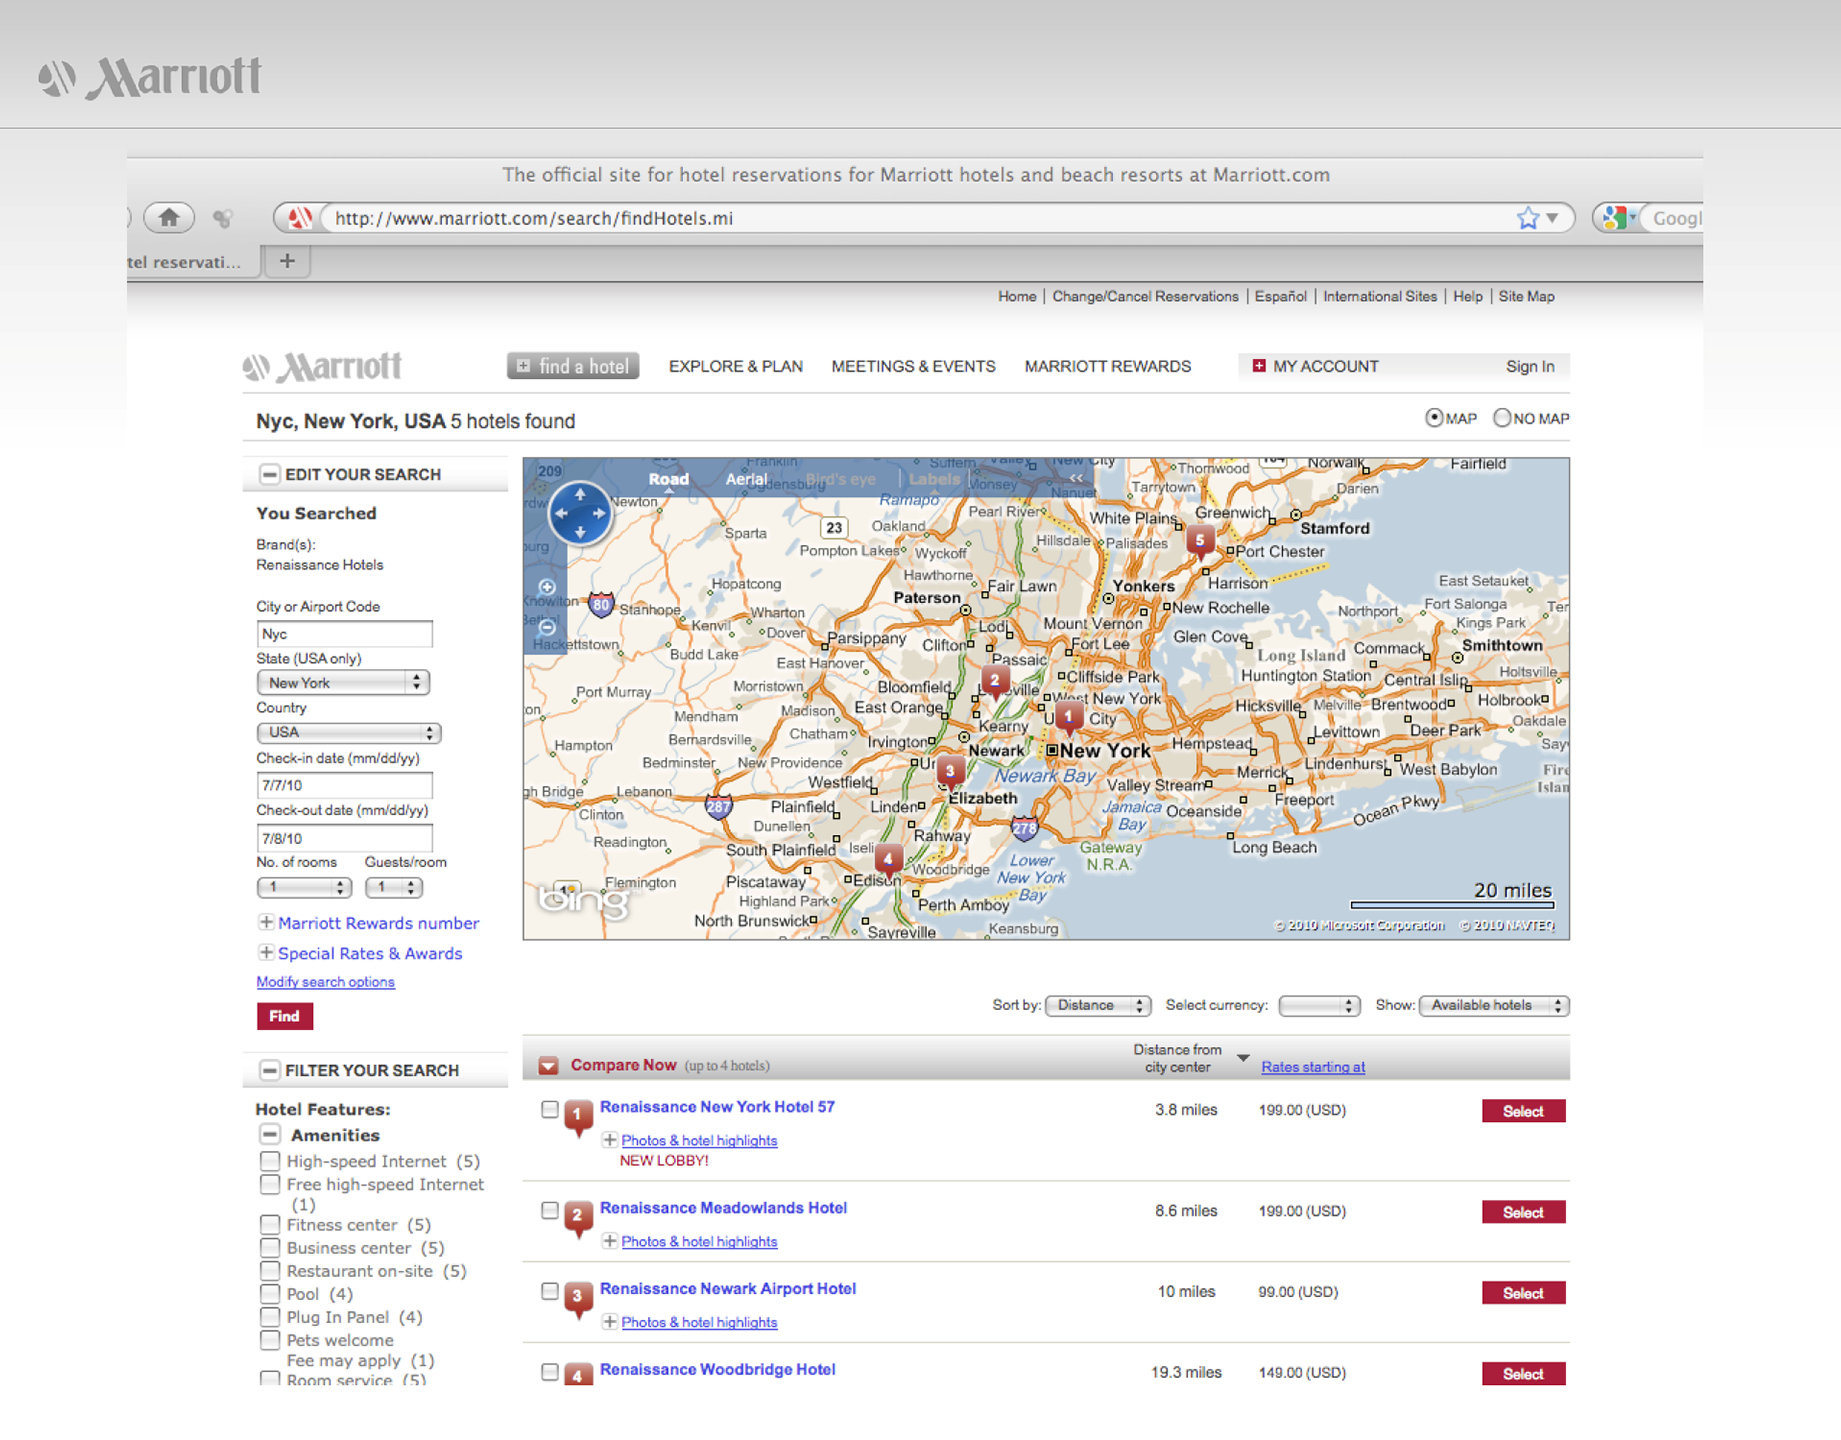
Task: Click Modify search options link
Action: pos(326,982)
